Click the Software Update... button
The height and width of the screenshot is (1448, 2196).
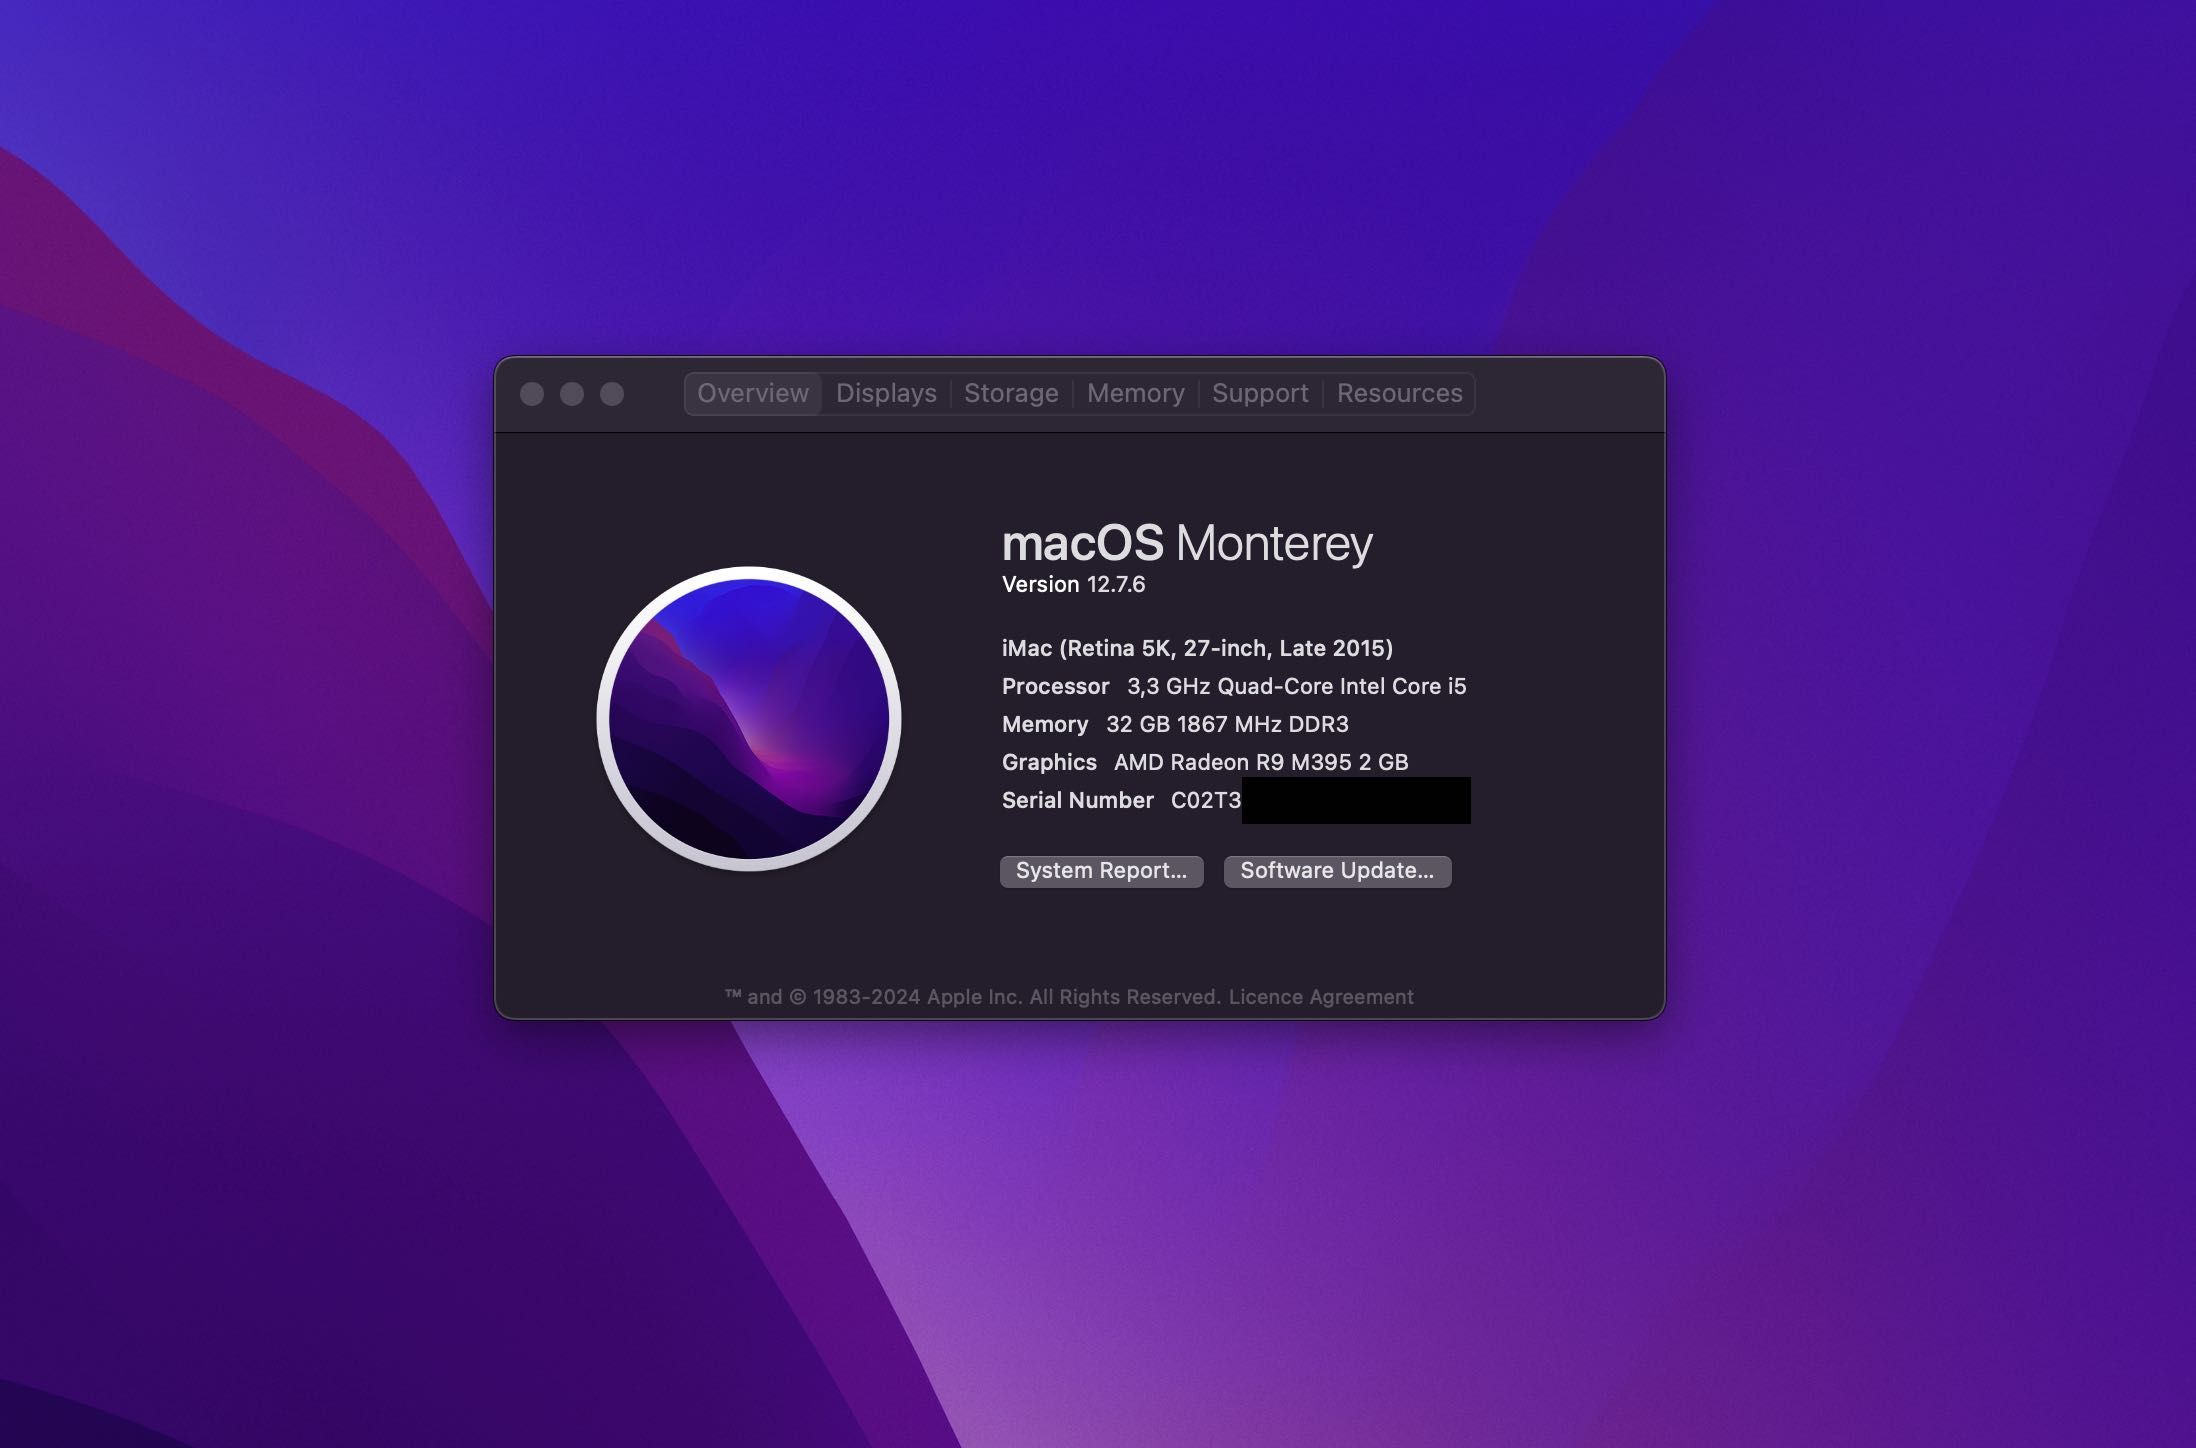click(x=1337, y=871)
